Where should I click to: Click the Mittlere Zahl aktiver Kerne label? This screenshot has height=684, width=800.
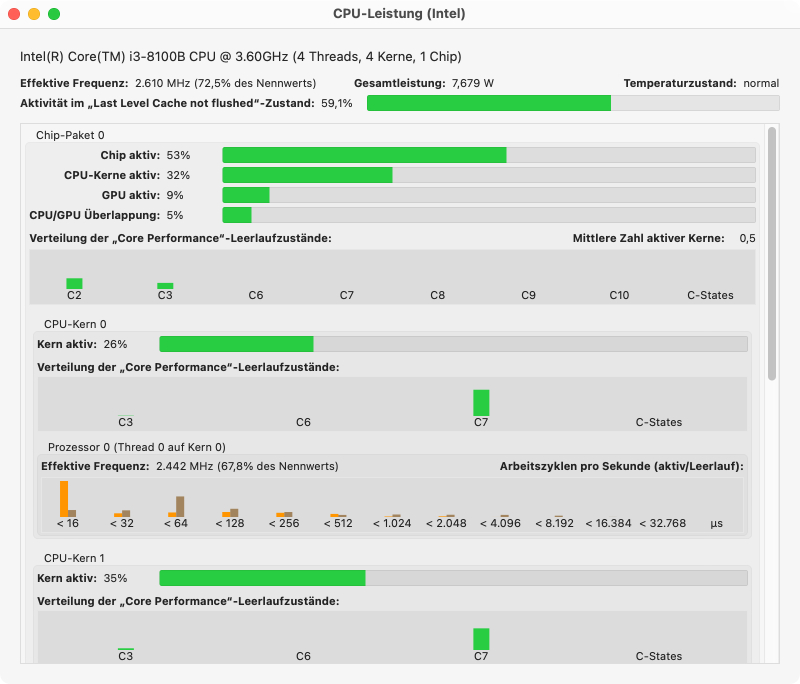648,238
